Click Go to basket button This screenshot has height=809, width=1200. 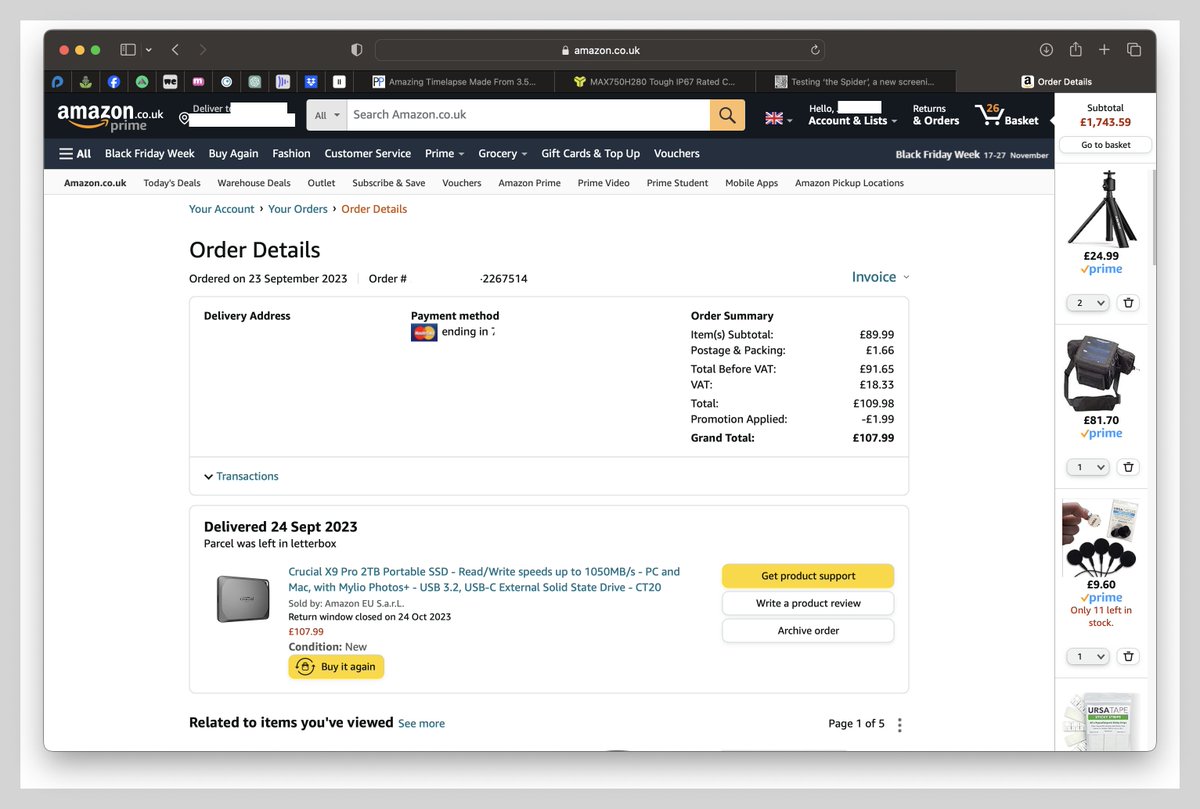(1105, 145)
